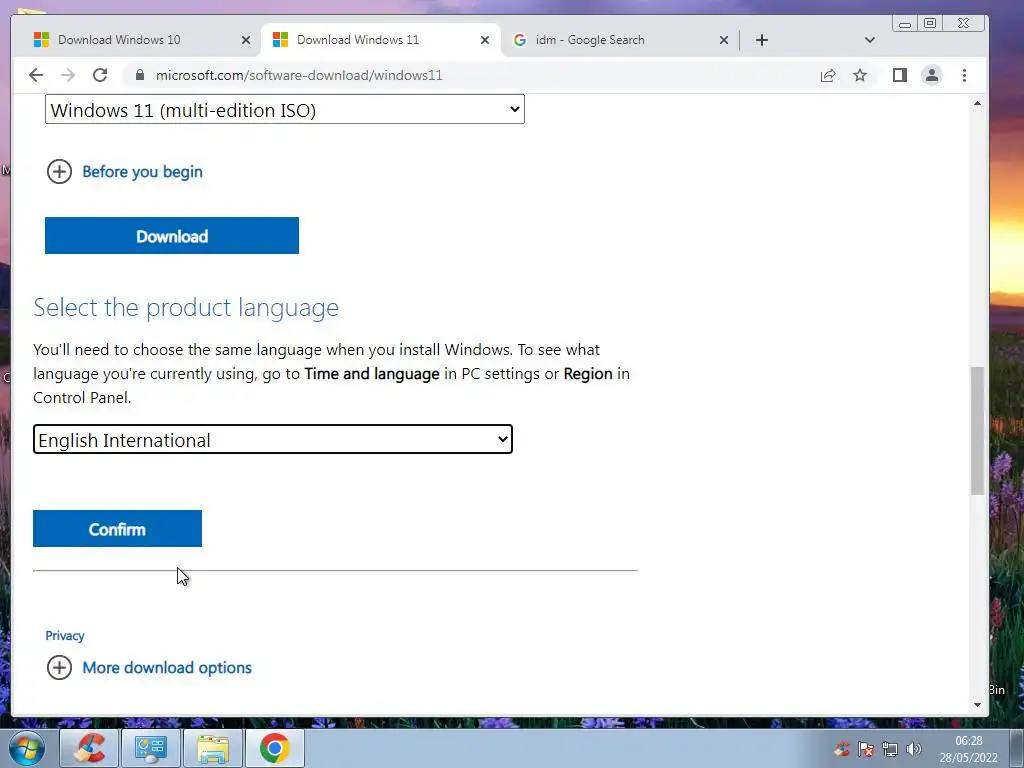The height and width of the screenshot is (768, 1024).
Task: Open Windows 11 multi-edition ISO dropdown
Action: [x=285, y=109]
